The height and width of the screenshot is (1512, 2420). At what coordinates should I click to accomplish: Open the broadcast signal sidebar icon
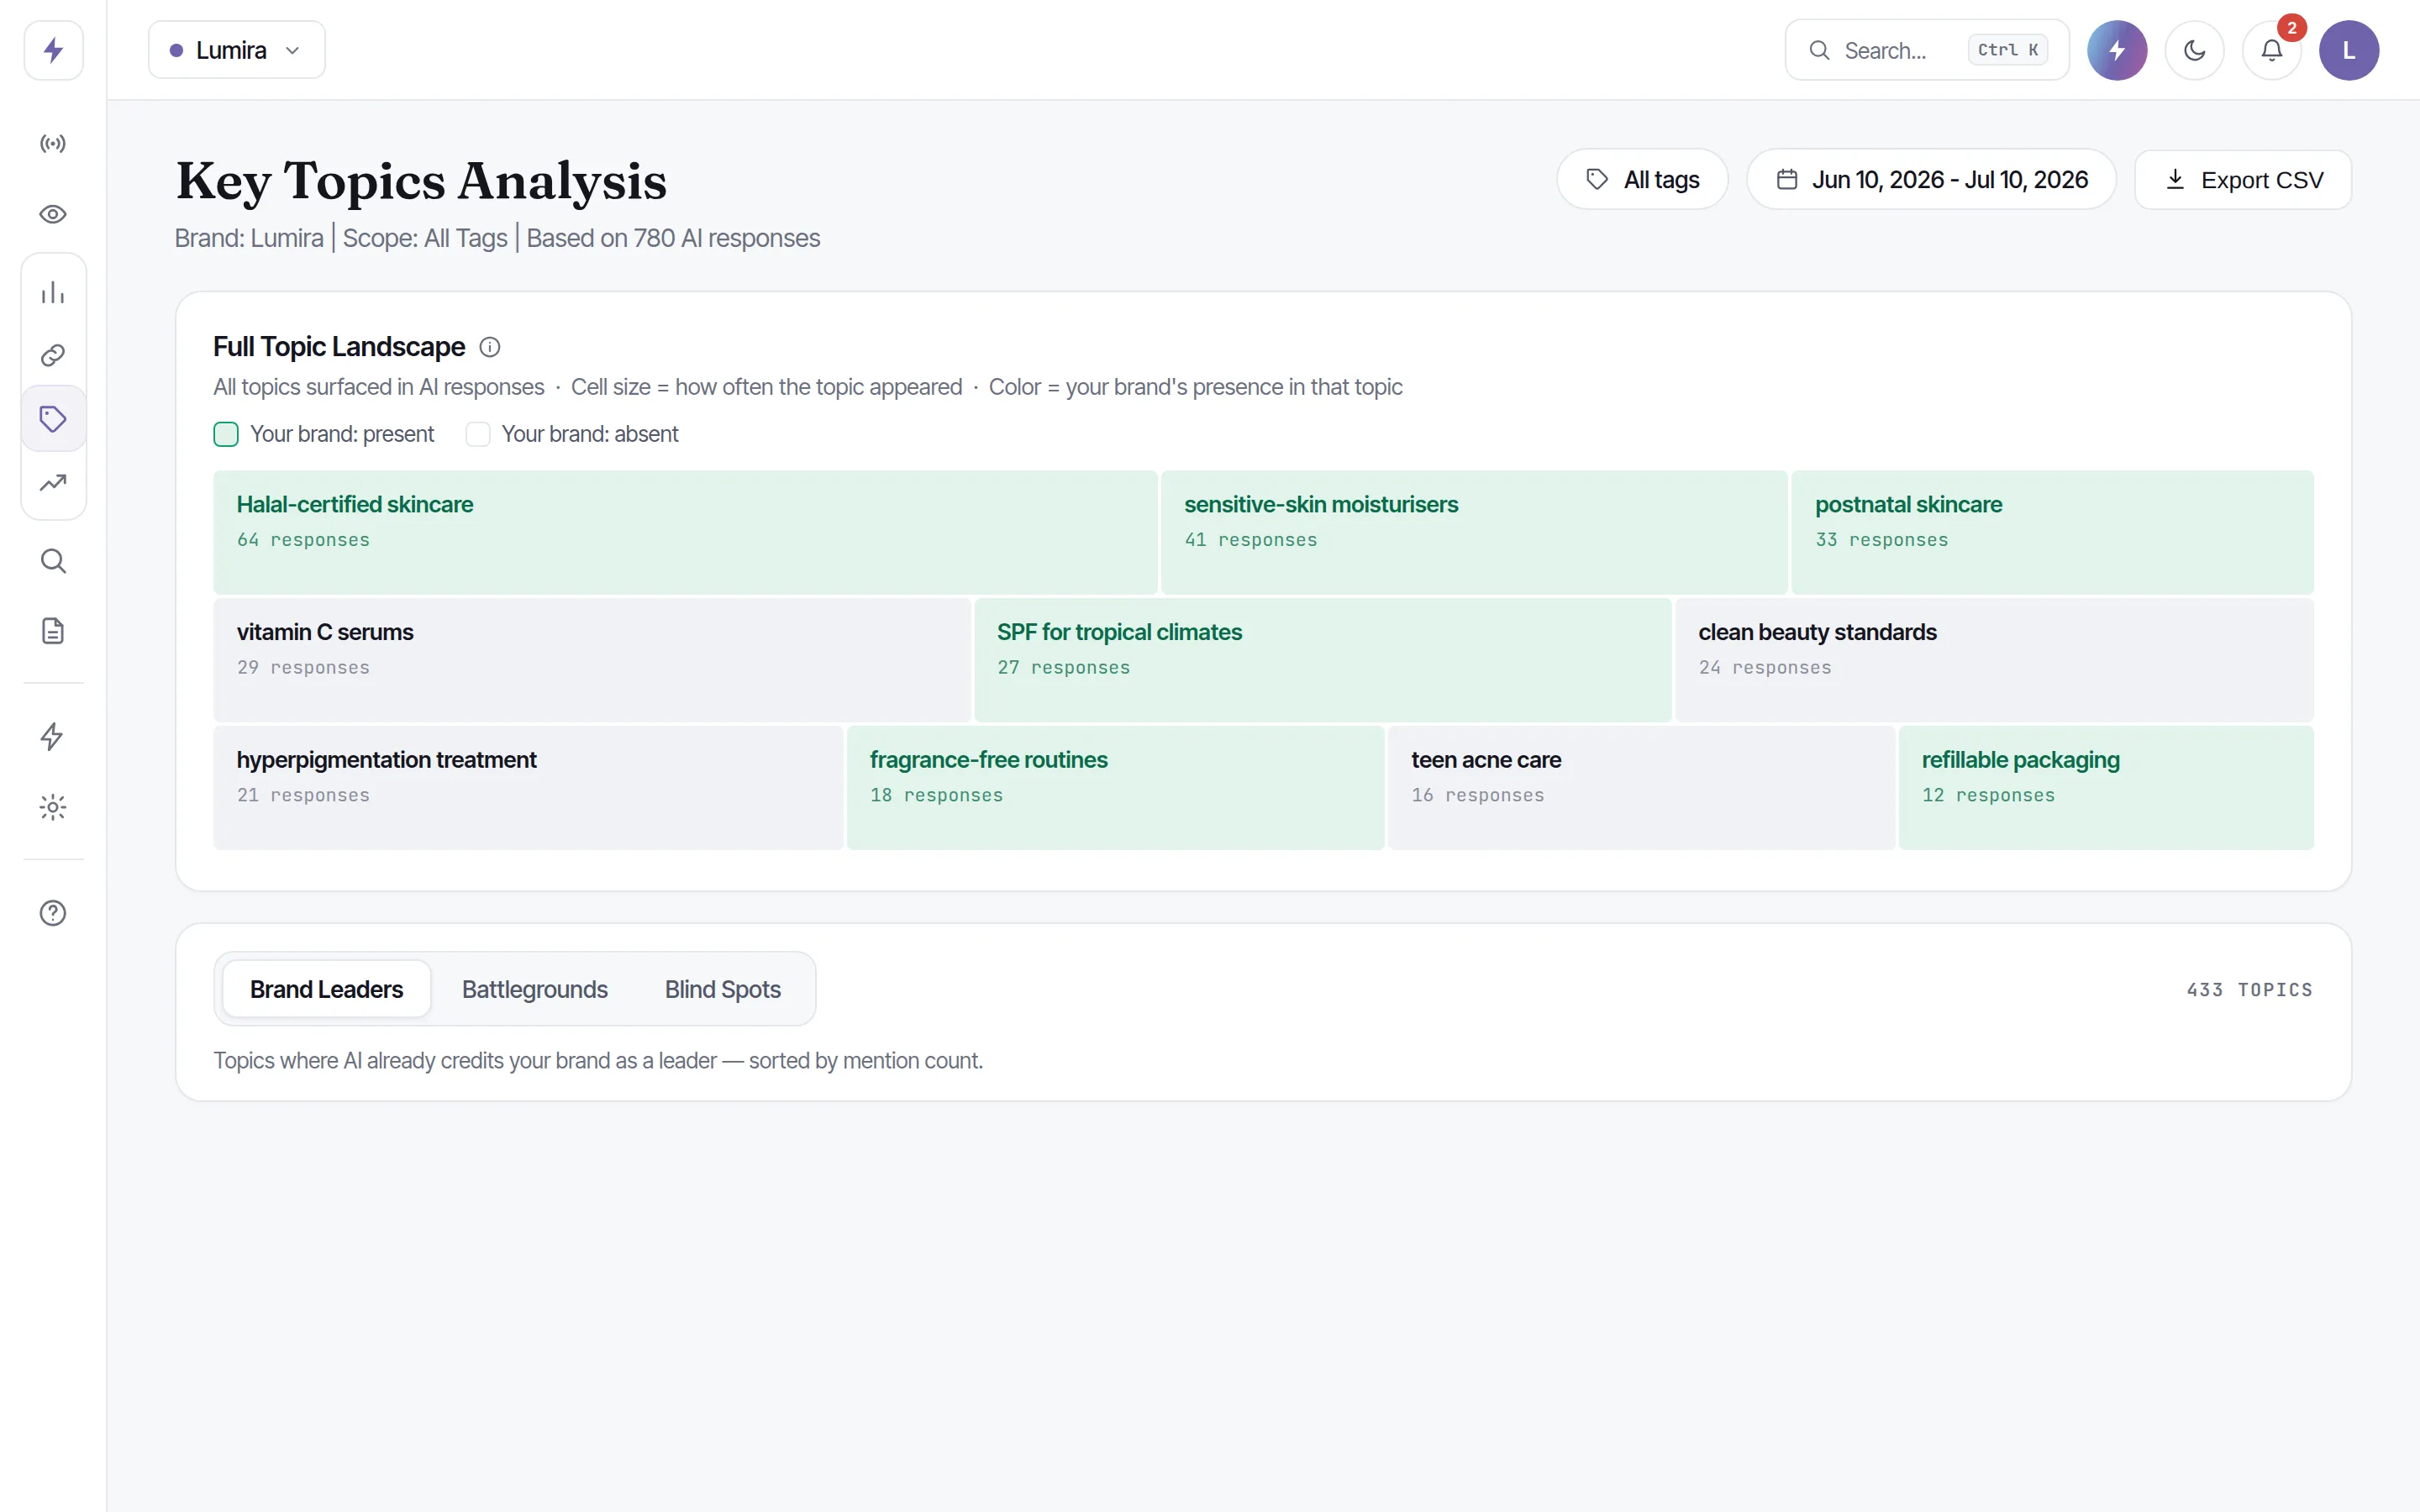click(53, 144)
